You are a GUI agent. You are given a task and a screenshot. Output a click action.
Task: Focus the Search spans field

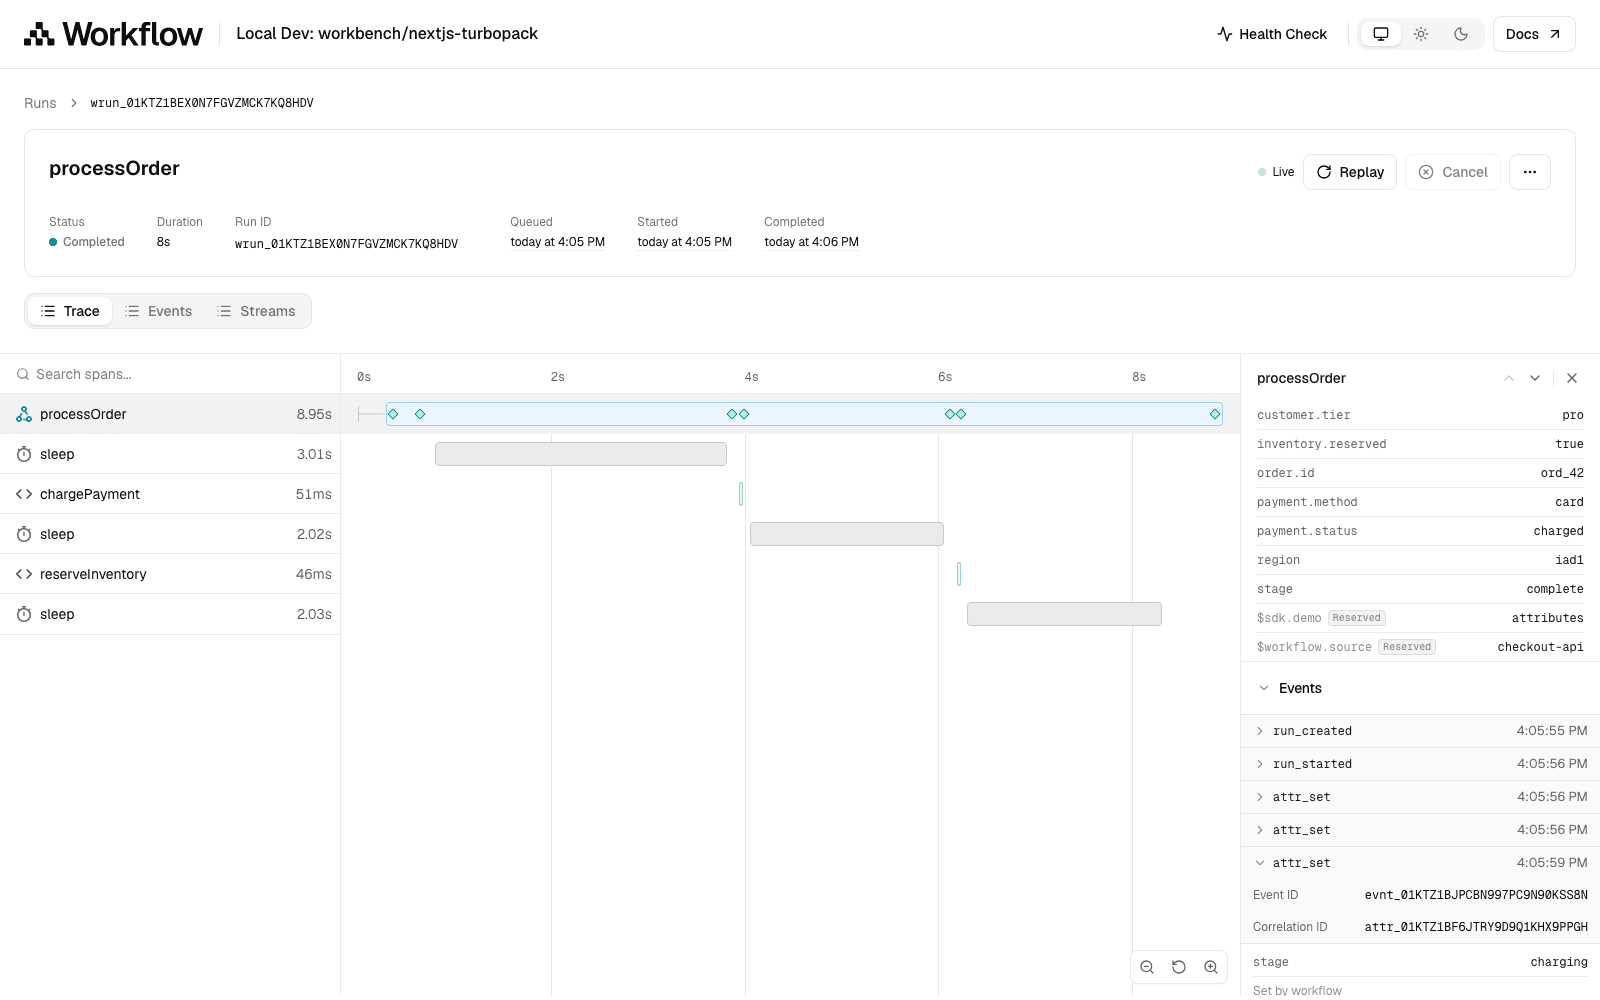(x=170, y=374)
